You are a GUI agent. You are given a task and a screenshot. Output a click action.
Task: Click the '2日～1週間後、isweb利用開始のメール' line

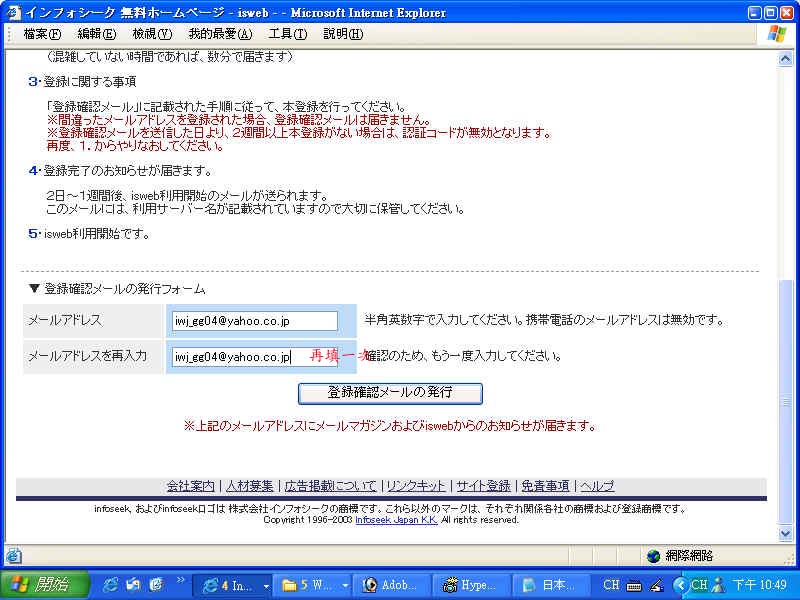point(187,195)
